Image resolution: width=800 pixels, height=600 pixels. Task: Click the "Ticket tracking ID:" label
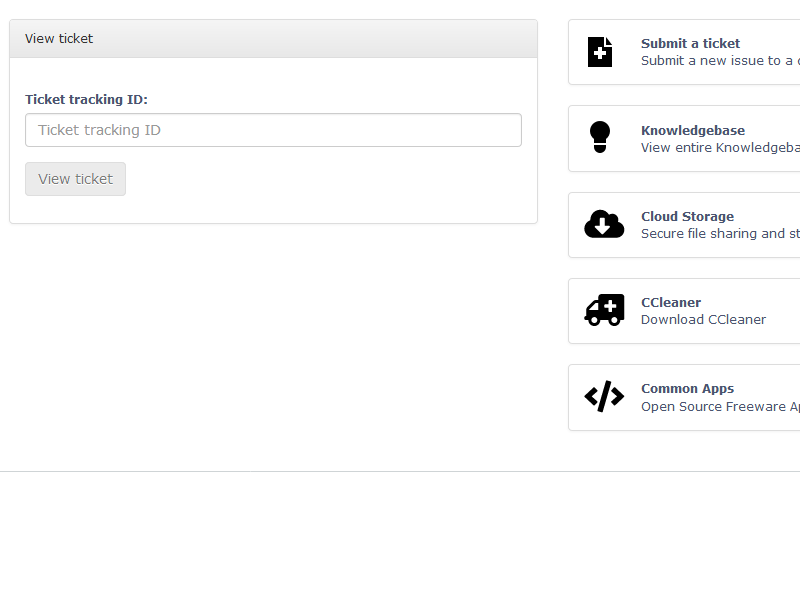click(86, 100)
